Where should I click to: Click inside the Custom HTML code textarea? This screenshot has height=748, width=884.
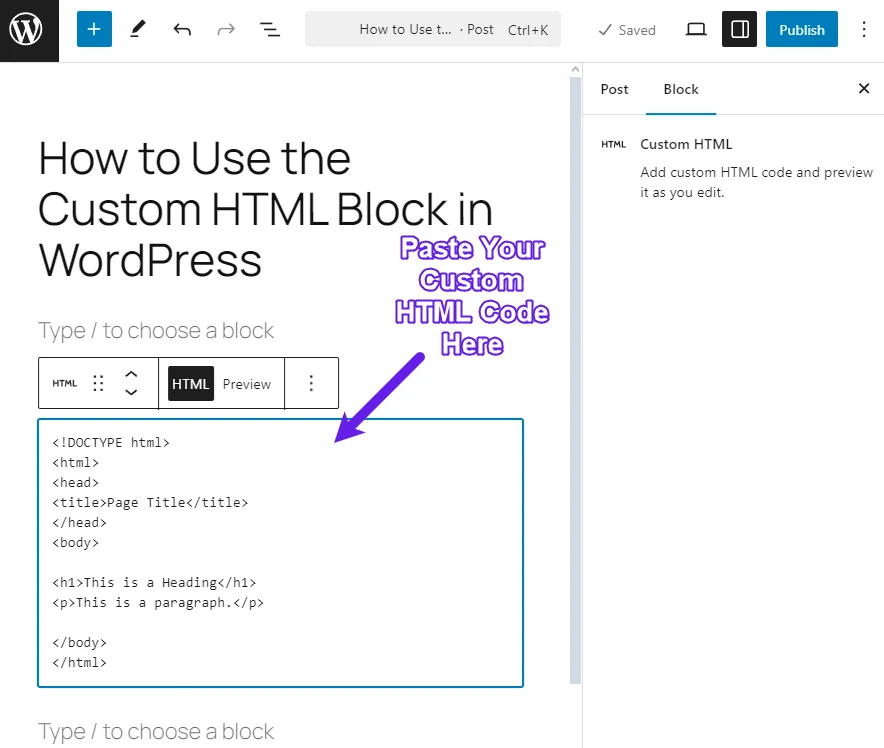click(280, 552)
